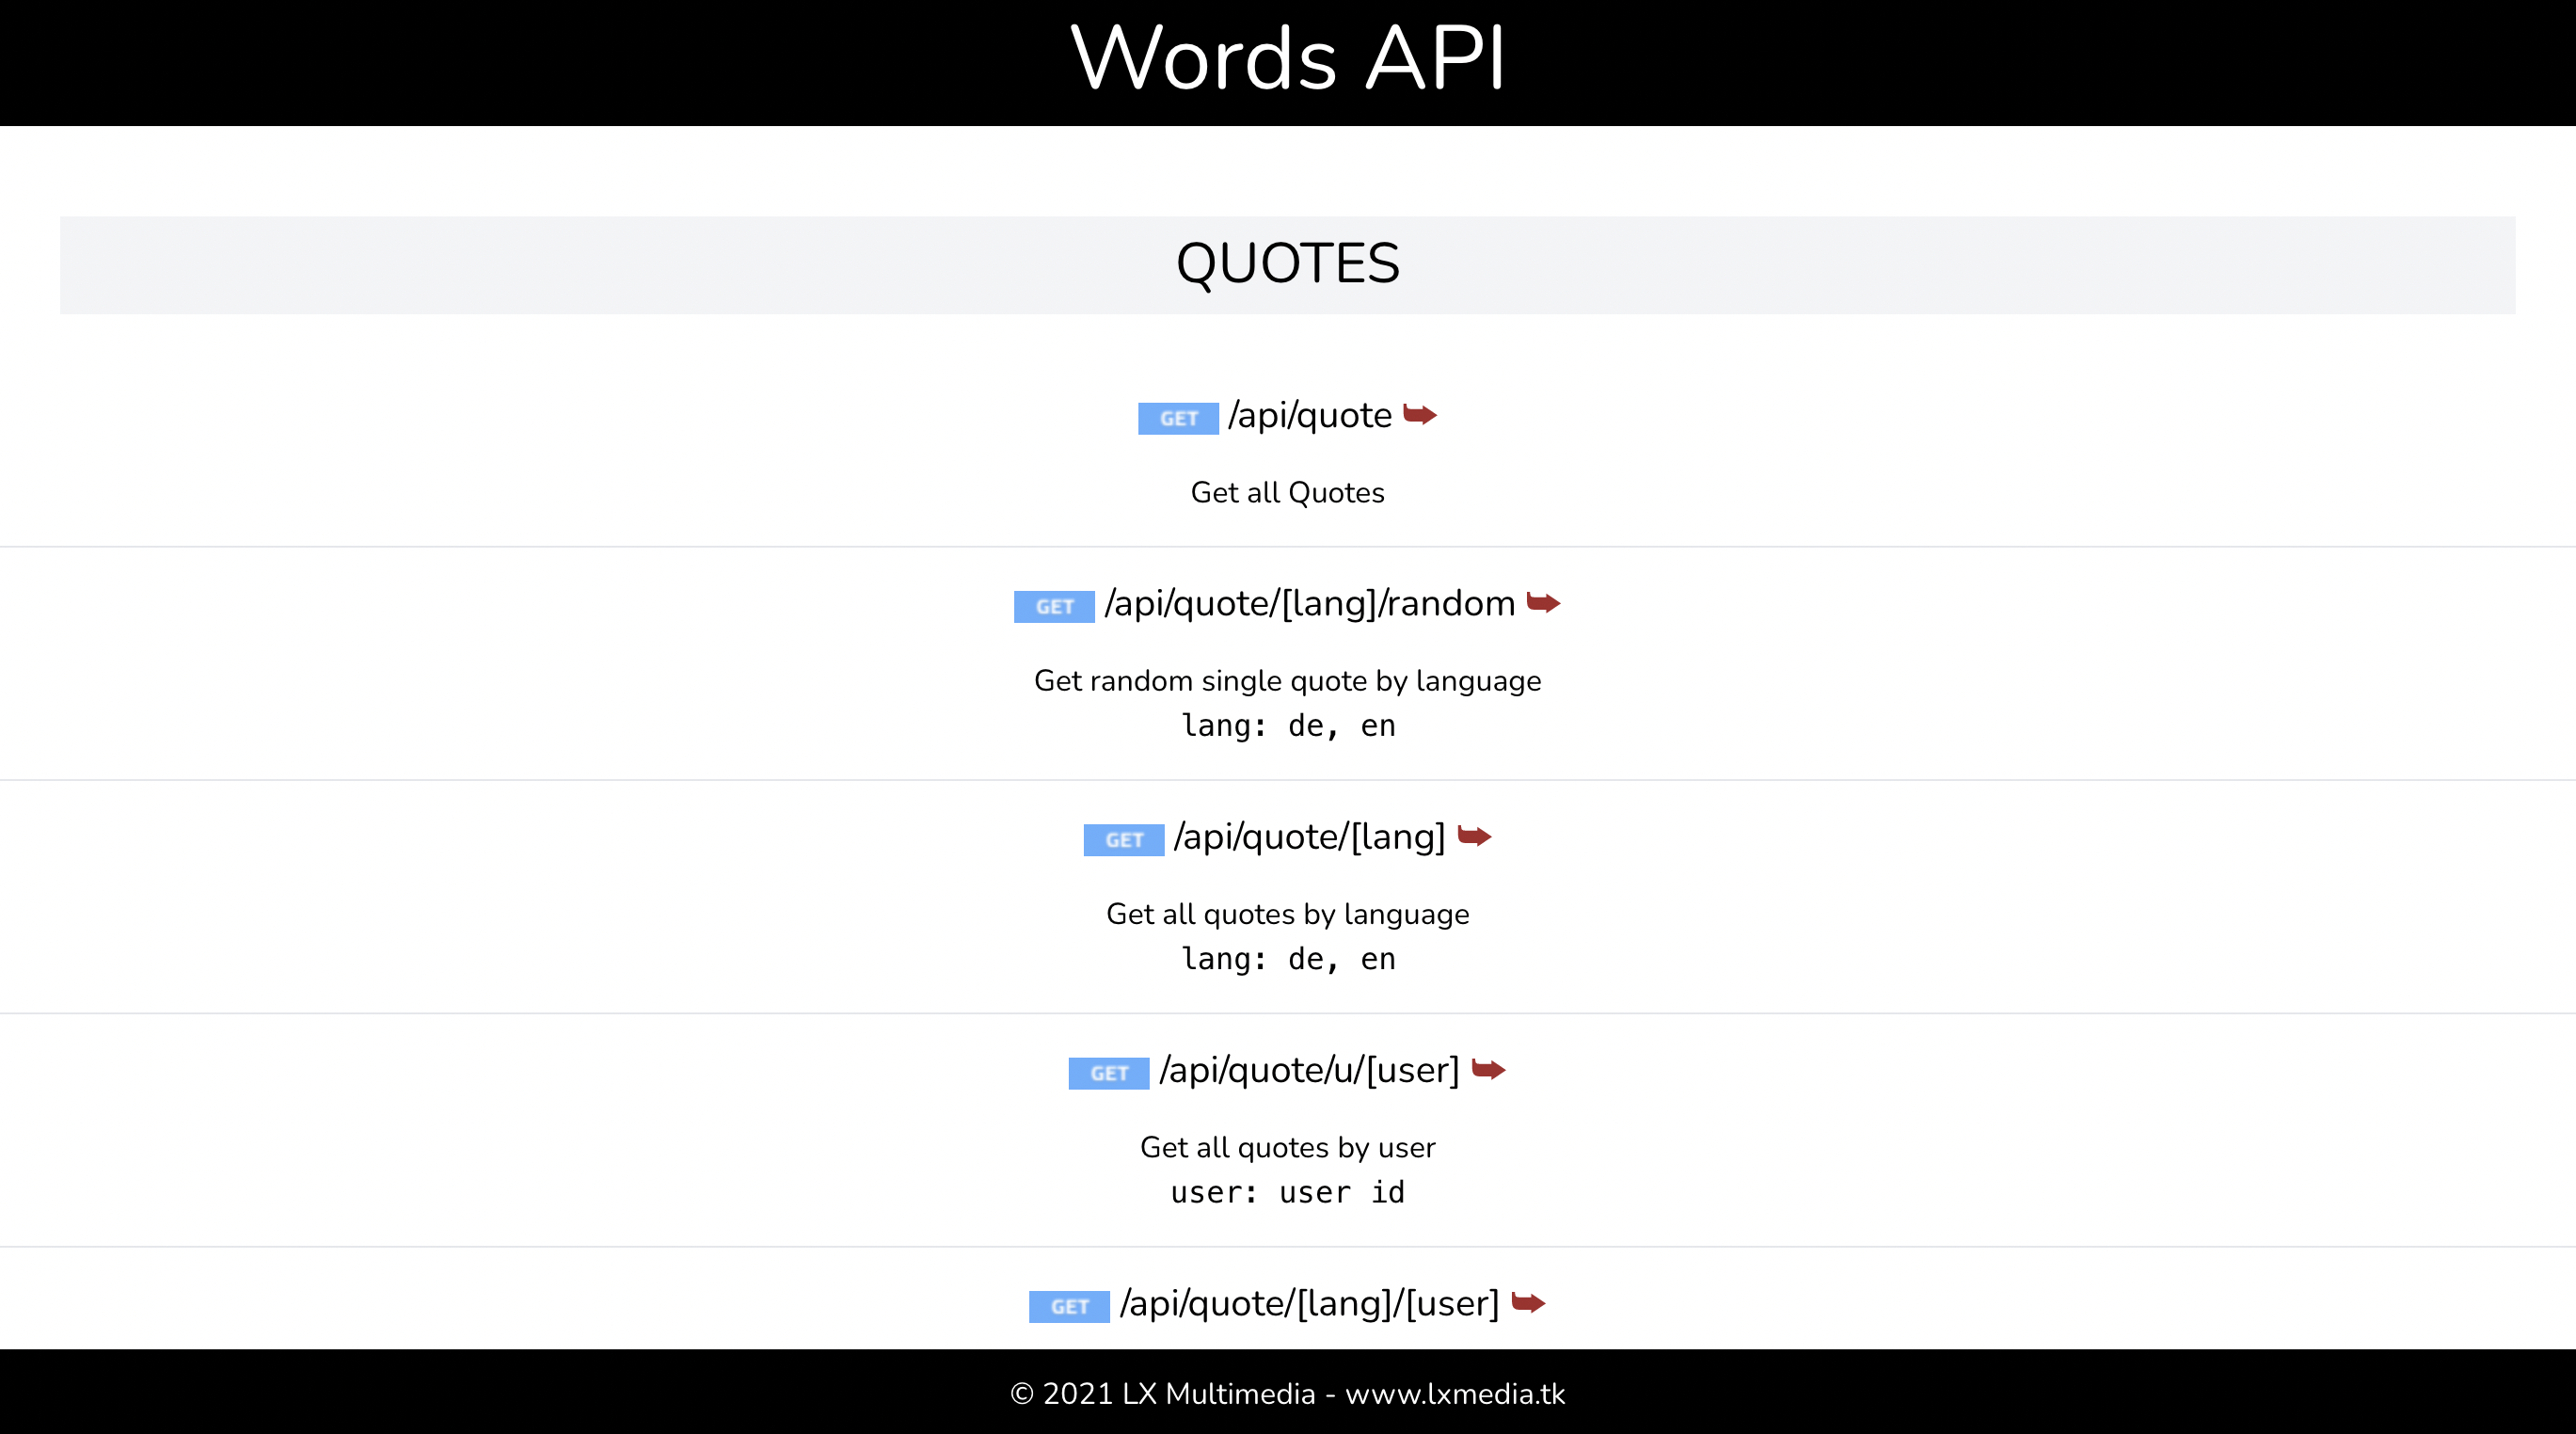Click the red arrow next to /api/quote
Viewport: 2576px width, 1434px height.
(x=1420, y=415)
